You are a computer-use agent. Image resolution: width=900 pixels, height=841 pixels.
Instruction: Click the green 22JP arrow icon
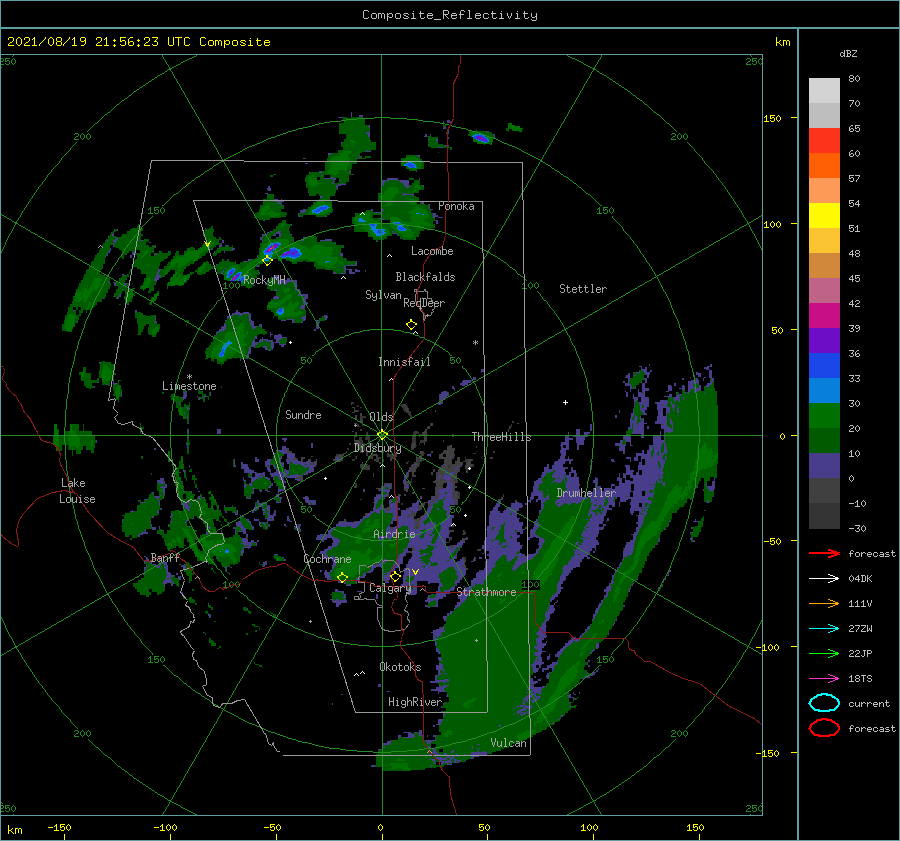point(824,653)
